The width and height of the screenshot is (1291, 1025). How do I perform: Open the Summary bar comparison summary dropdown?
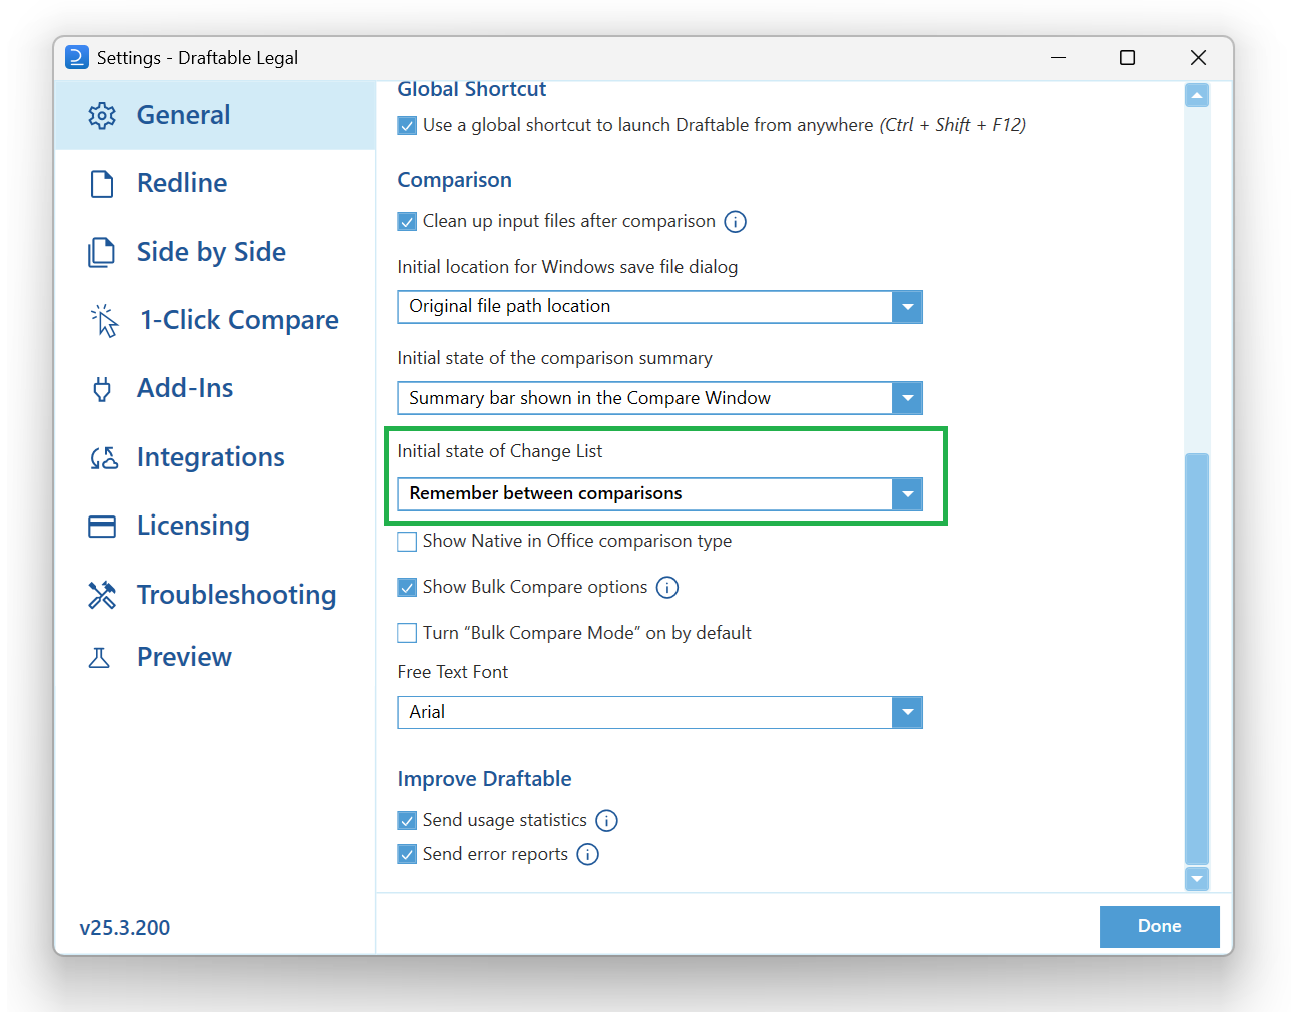[907, 398]
